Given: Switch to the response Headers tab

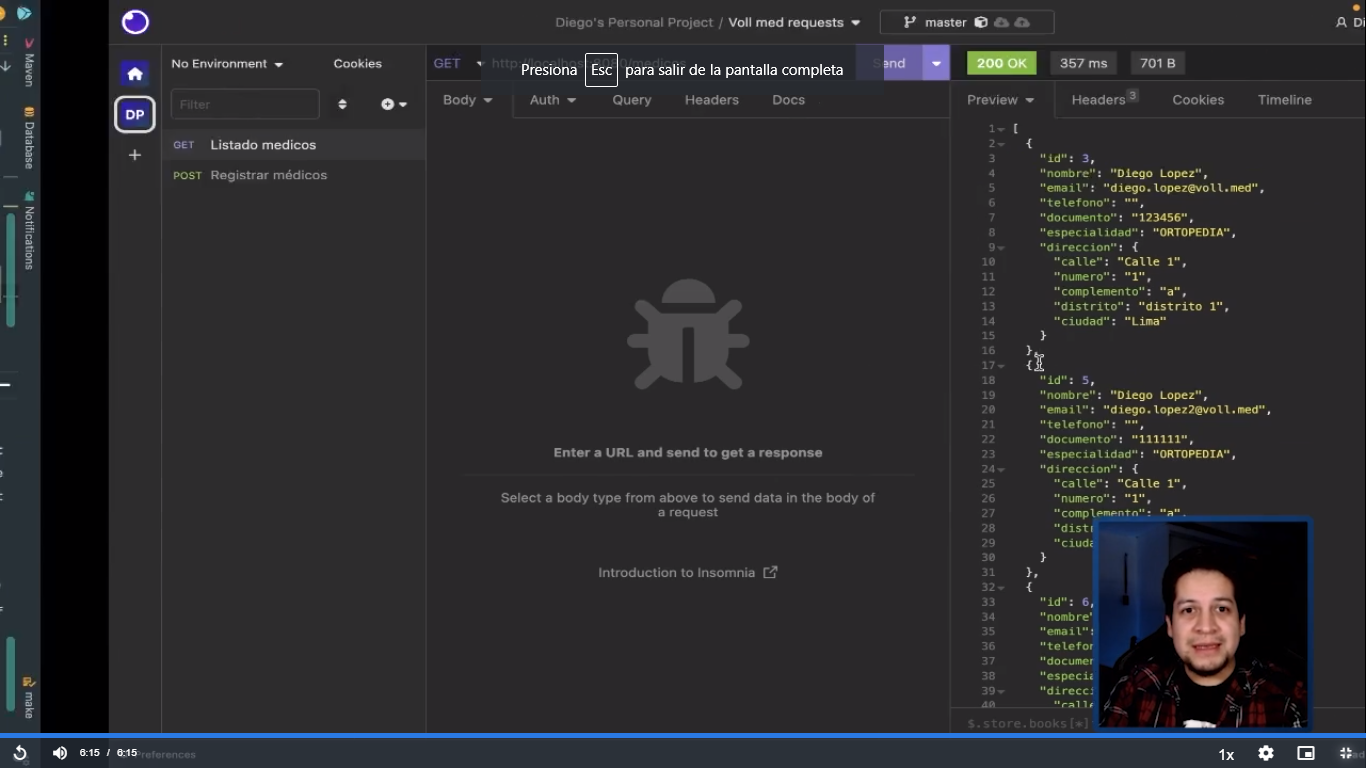Looking at the screenshot, I should [x=1105, y=100].
